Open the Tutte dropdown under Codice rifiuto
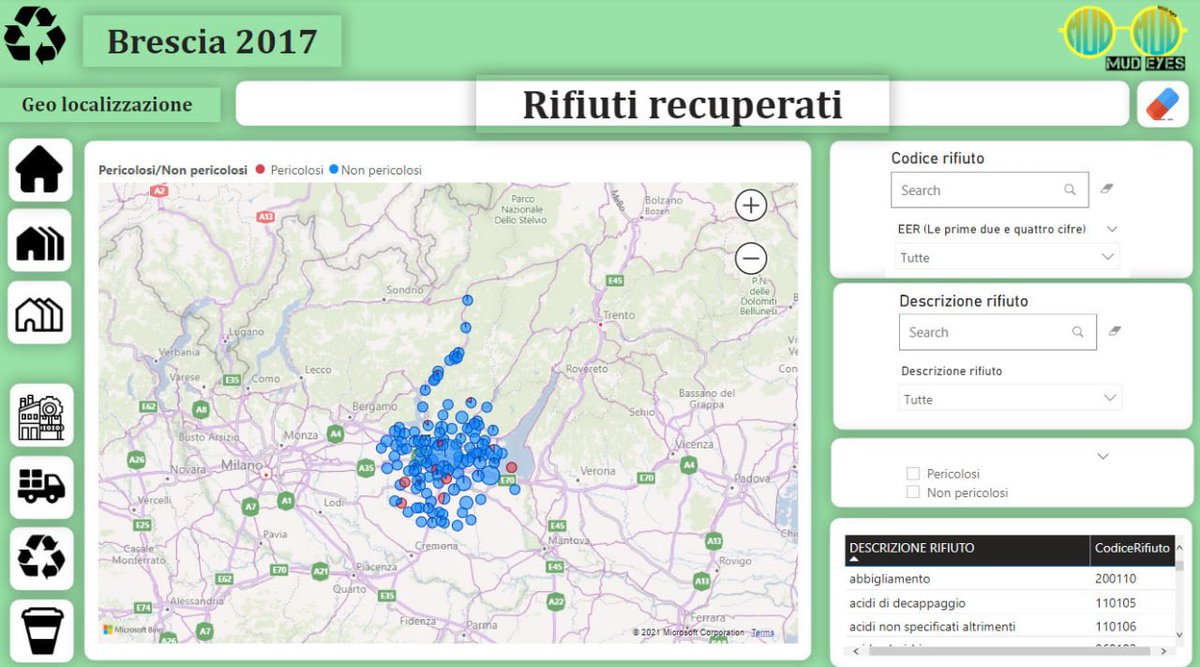Viewport: 1200px width, 667px height. pyautogui.click(x=1007, y=257)
